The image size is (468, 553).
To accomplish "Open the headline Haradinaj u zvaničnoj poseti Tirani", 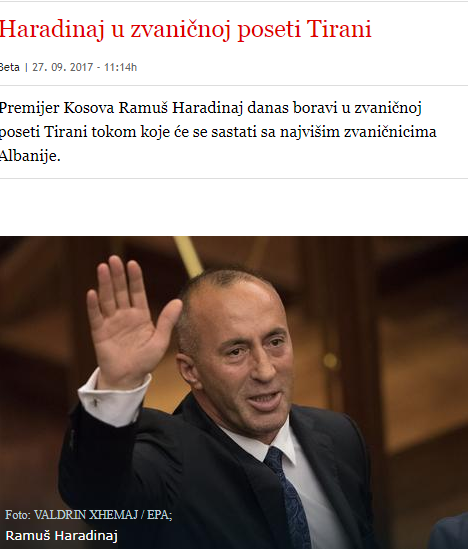I will coord(186,29).
